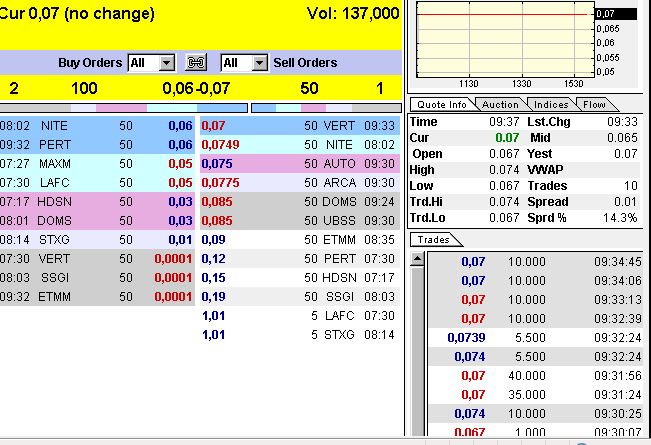Viewport: 651px width, 445px height.
Task: Click the chain link icon between order filters
Action: [197, 63]
